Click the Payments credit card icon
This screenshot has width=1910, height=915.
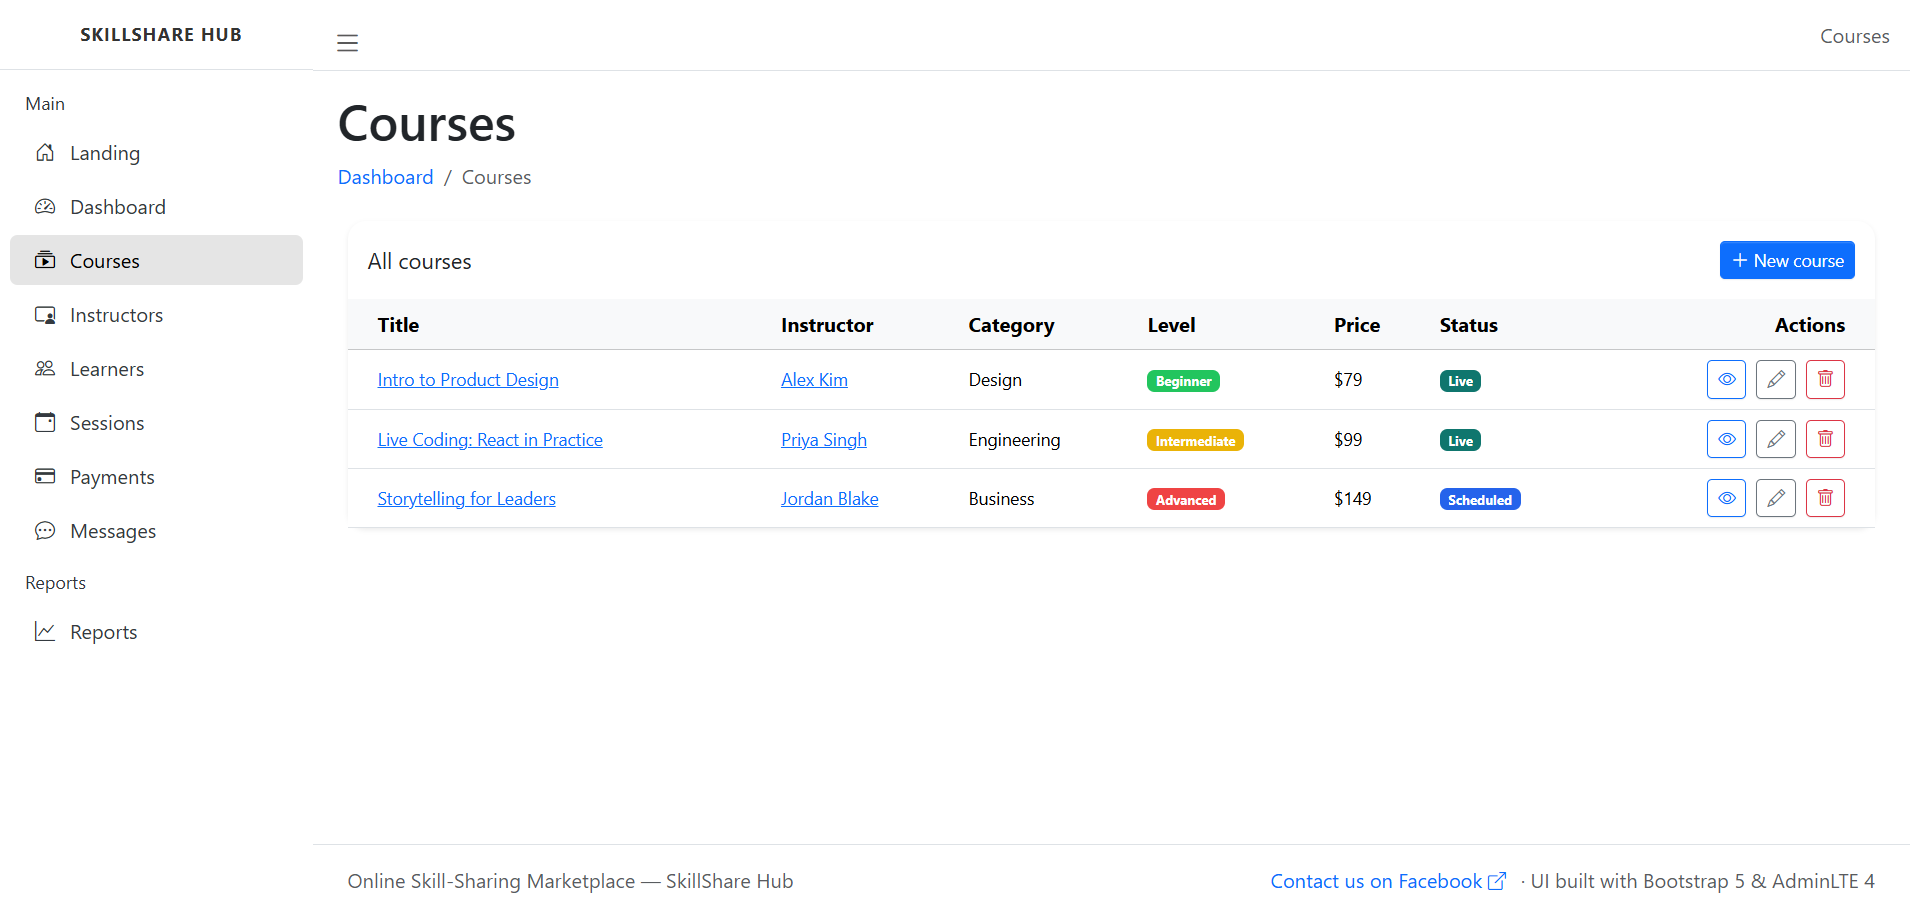(45, 476)
